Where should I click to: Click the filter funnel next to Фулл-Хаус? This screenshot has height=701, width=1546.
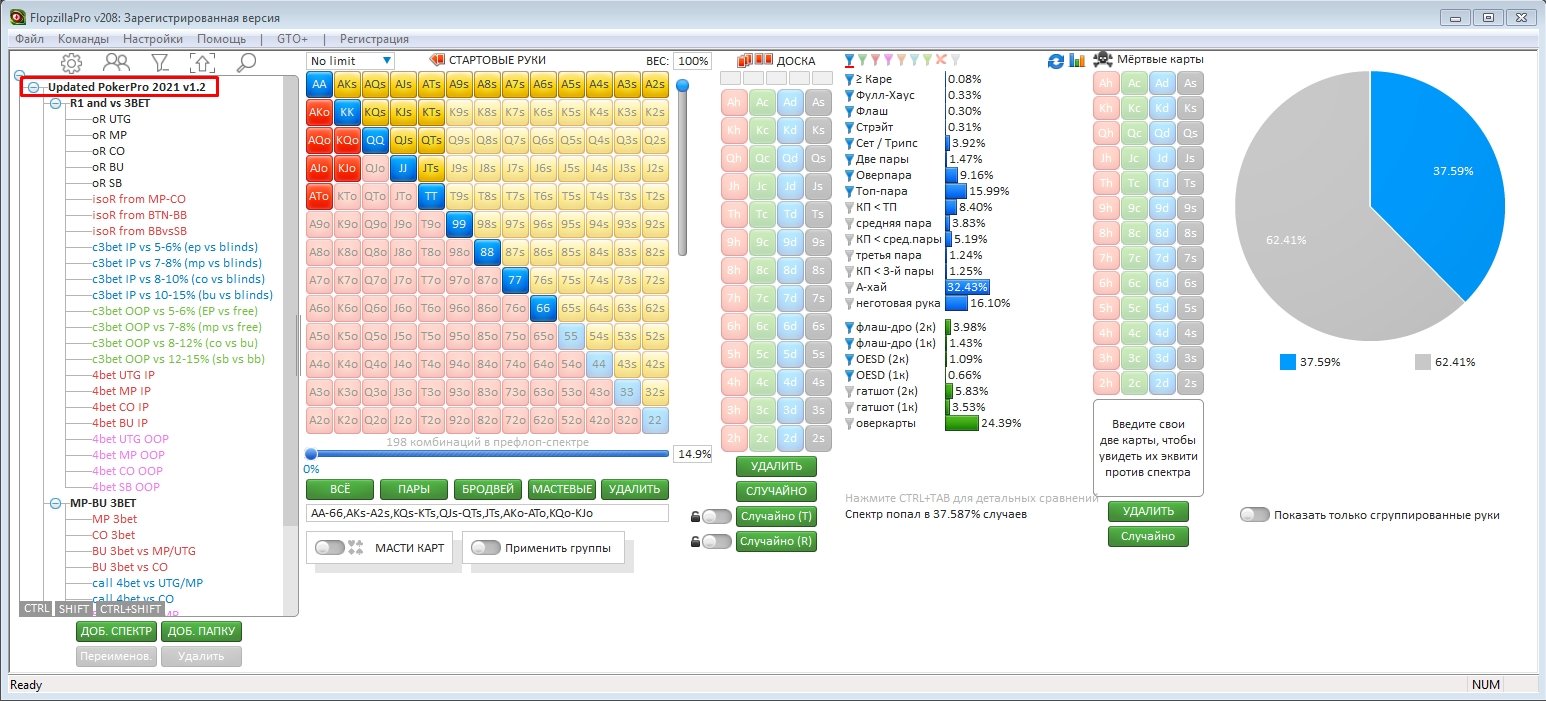click(850, 95)
